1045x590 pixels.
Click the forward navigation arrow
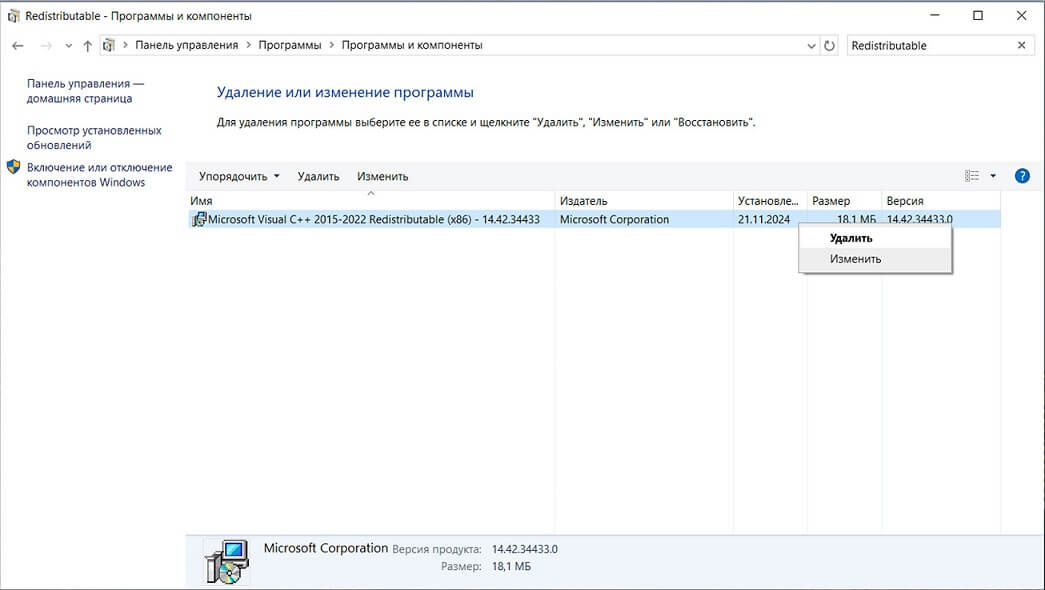click(x=46, y=45)
